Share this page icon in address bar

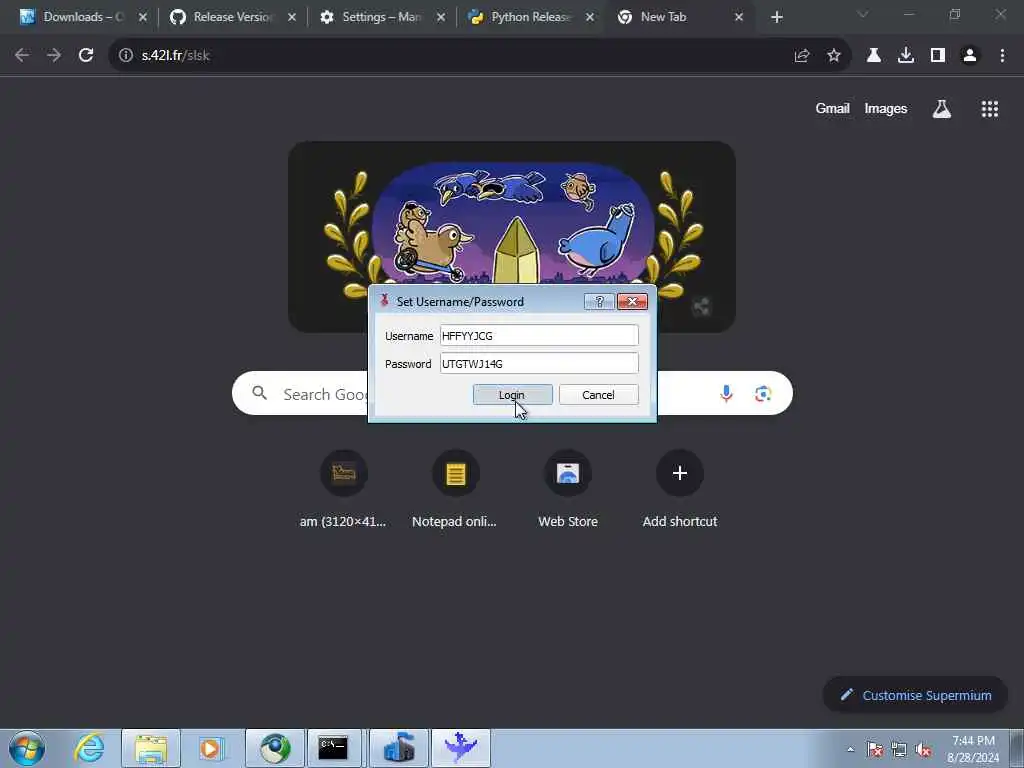click(x=802, y=56)
